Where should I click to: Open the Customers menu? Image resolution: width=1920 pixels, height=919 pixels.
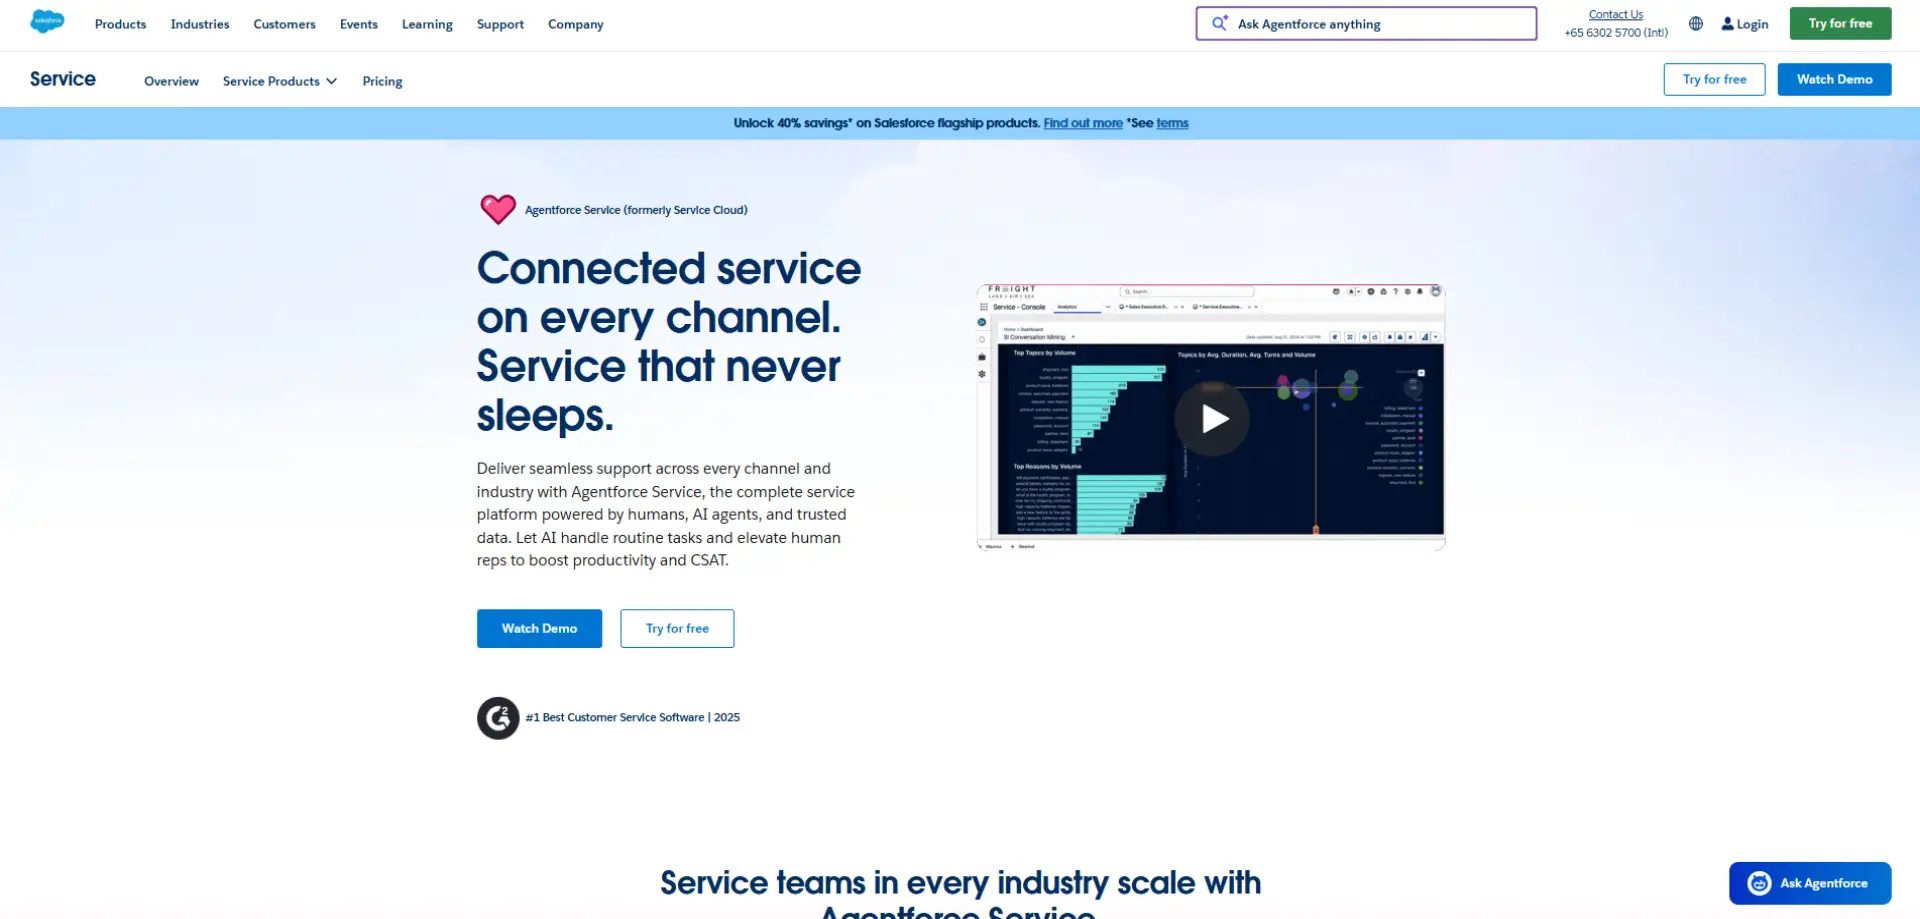284,24
